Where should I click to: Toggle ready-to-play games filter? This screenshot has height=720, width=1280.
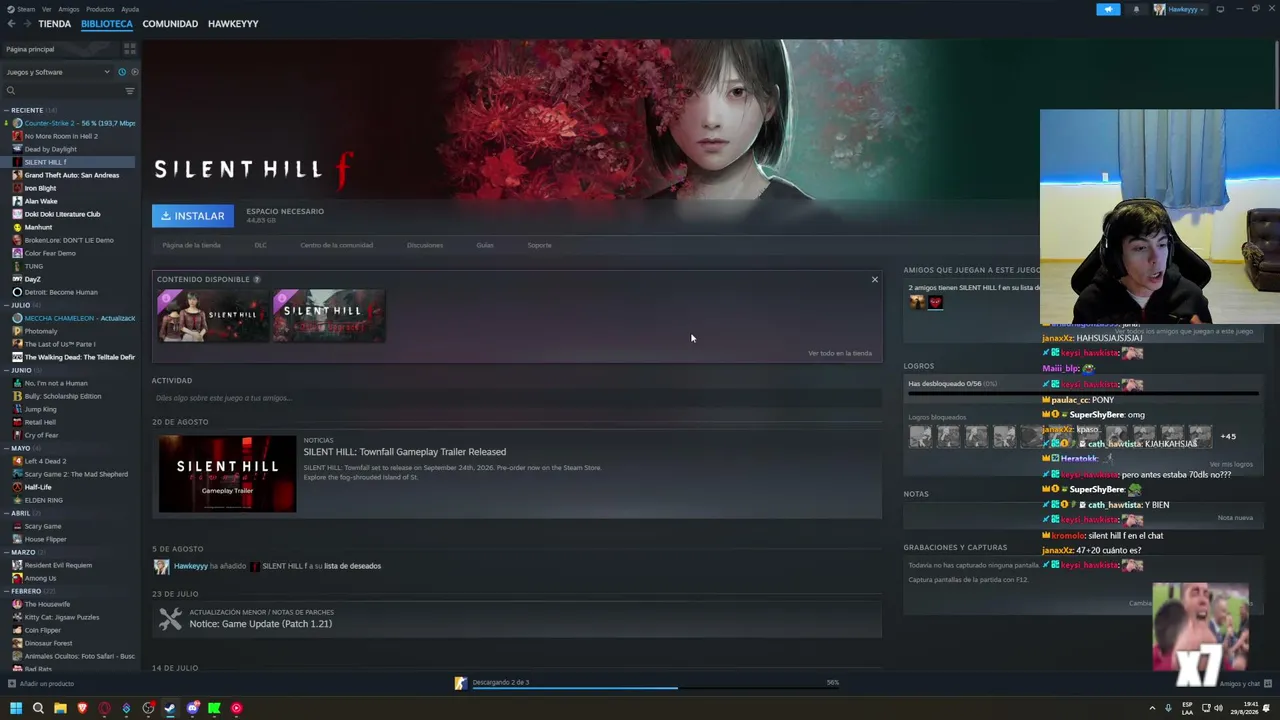tap(134, 72)
